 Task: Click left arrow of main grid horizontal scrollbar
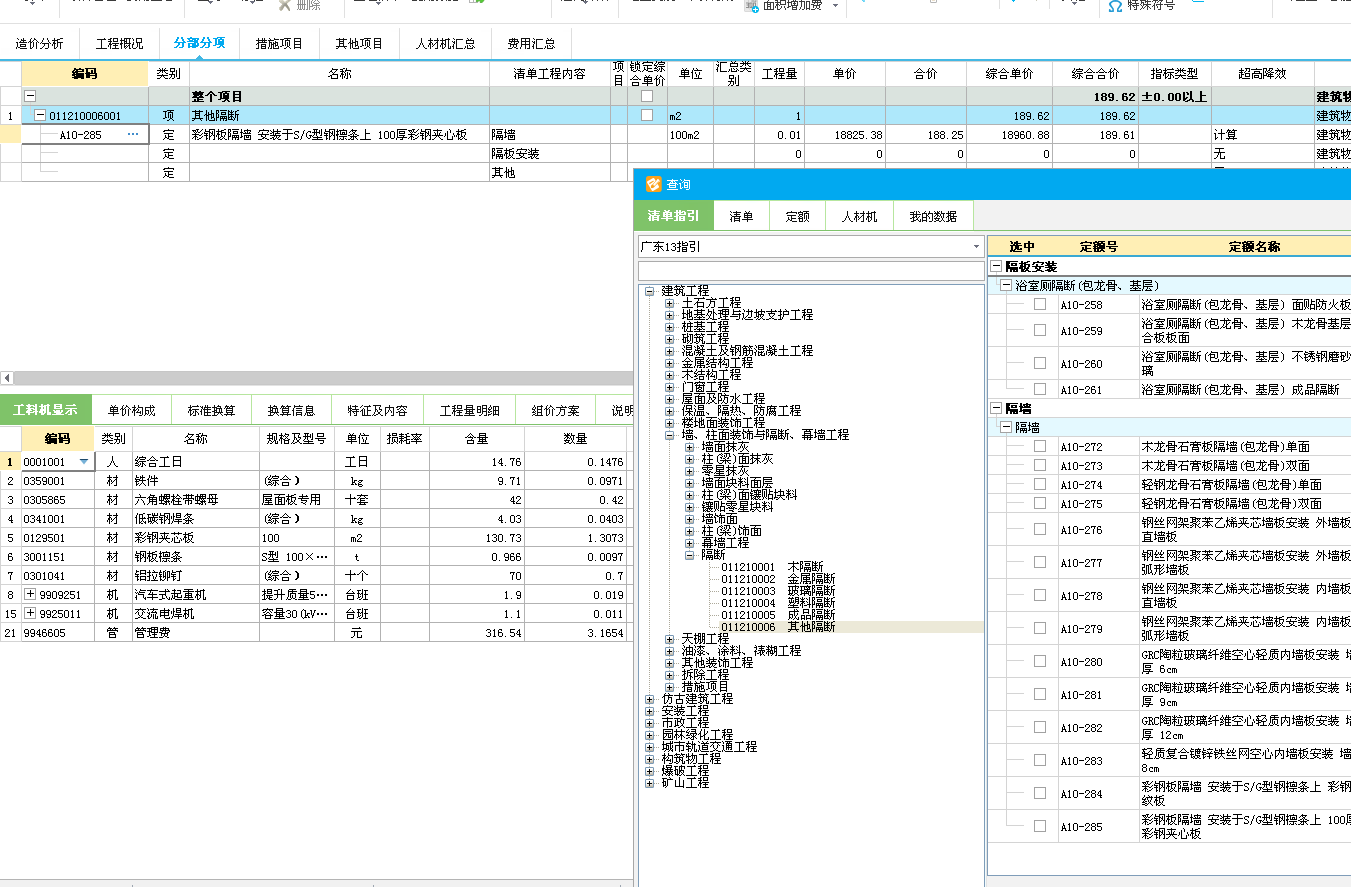7,378
